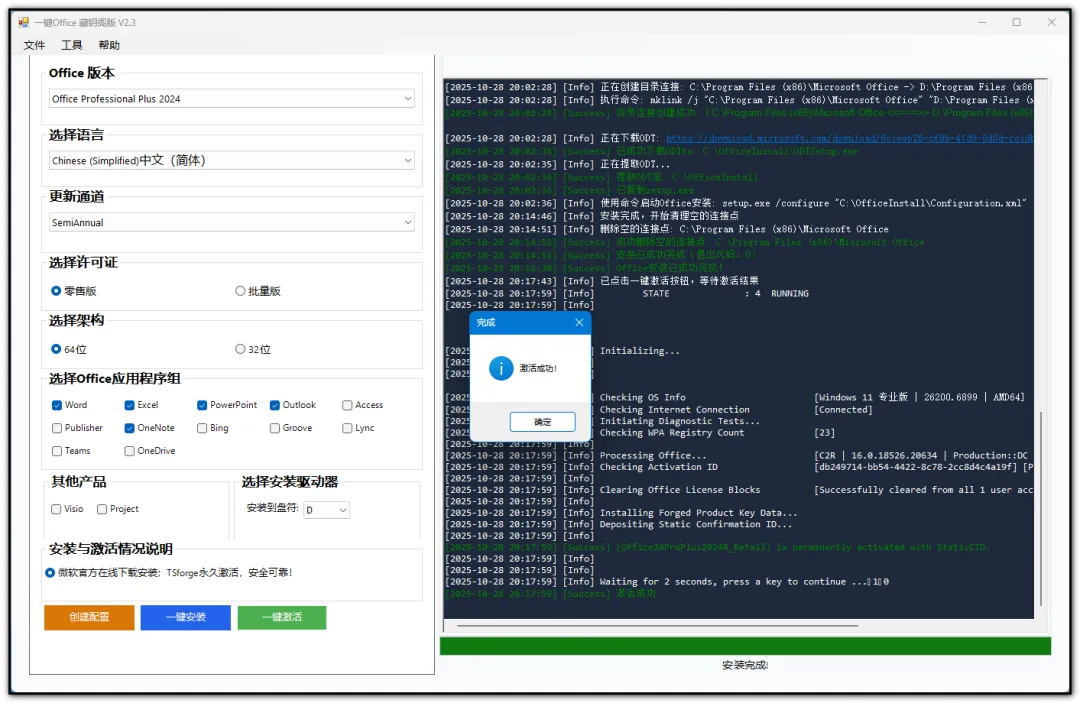Image resolution: width=1080 pixels, height=703 pixels.
Task: Click the green 一键激活 button
Action: 282,618
